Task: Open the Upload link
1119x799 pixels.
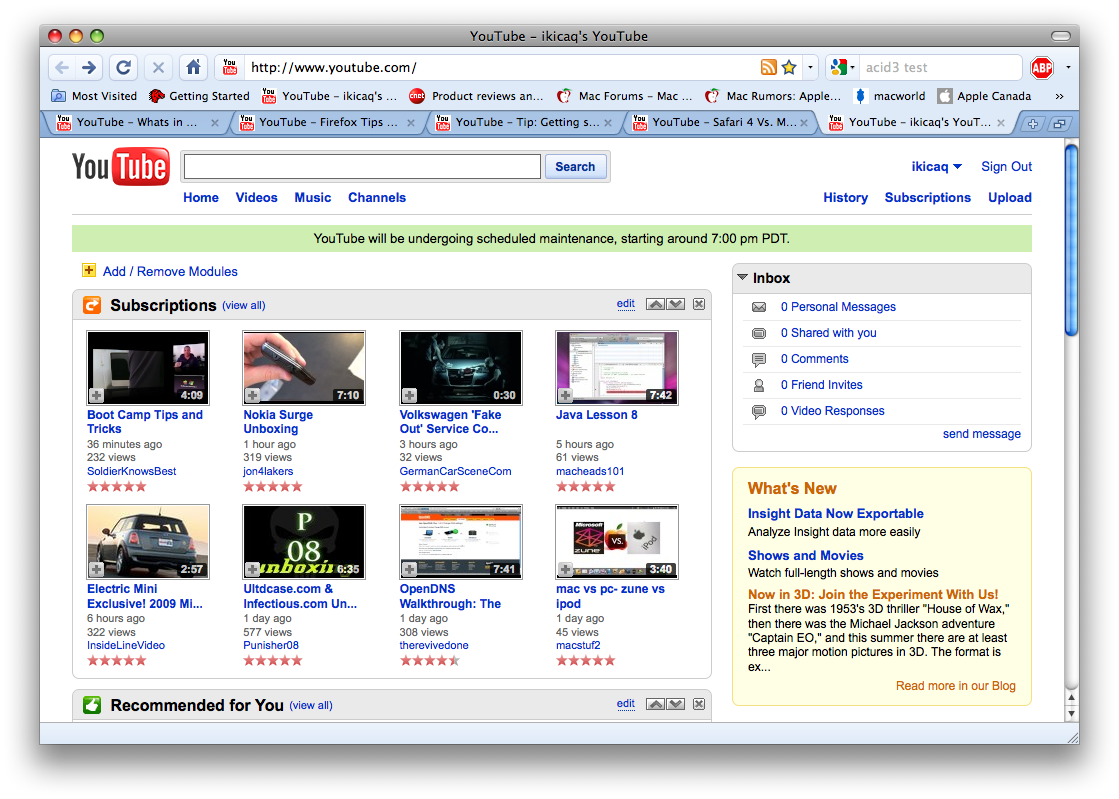Action: [1009, 198]
